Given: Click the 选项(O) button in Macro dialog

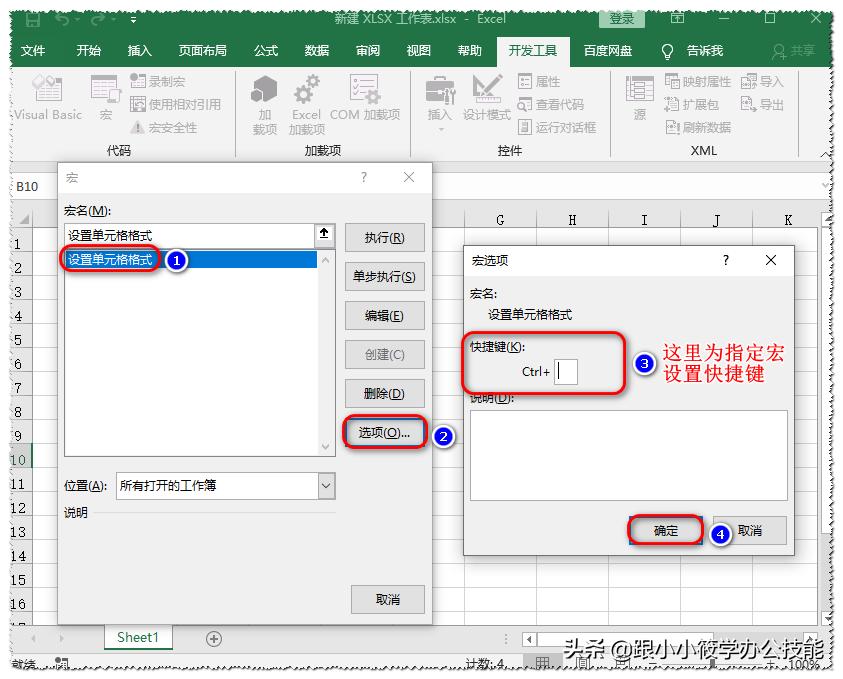Looking at the screenshot, I should (x=385, y=435).
